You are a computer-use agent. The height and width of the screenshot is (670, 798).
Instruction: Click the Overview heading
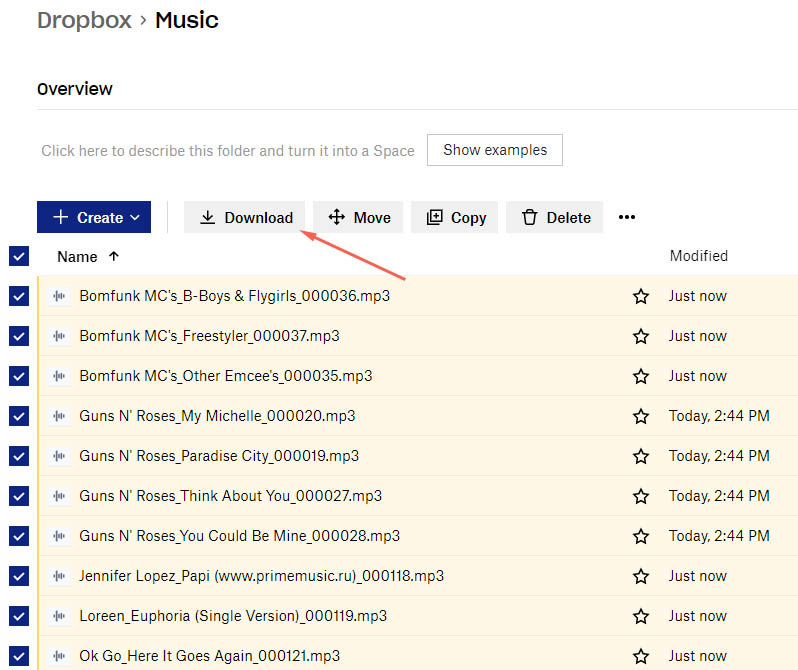point(75,89)
